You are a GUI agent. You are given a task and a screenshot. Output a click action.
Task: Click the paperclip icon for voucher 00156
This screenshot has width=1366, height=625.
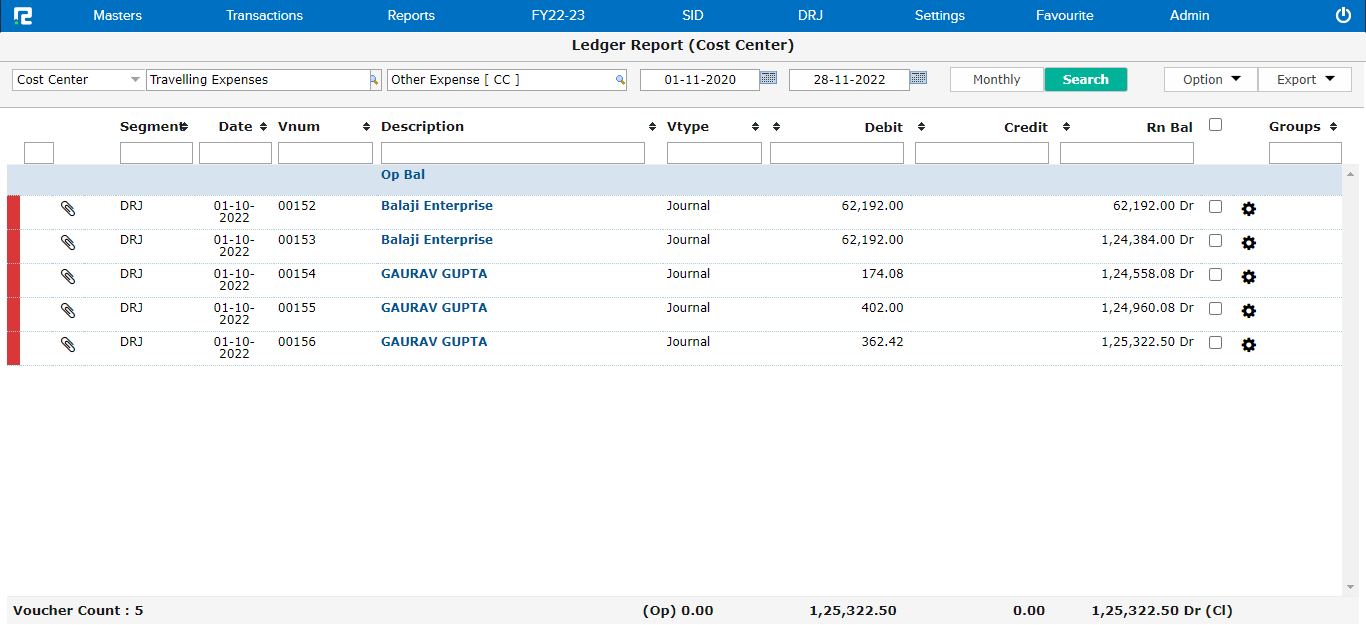click(68, 345)
